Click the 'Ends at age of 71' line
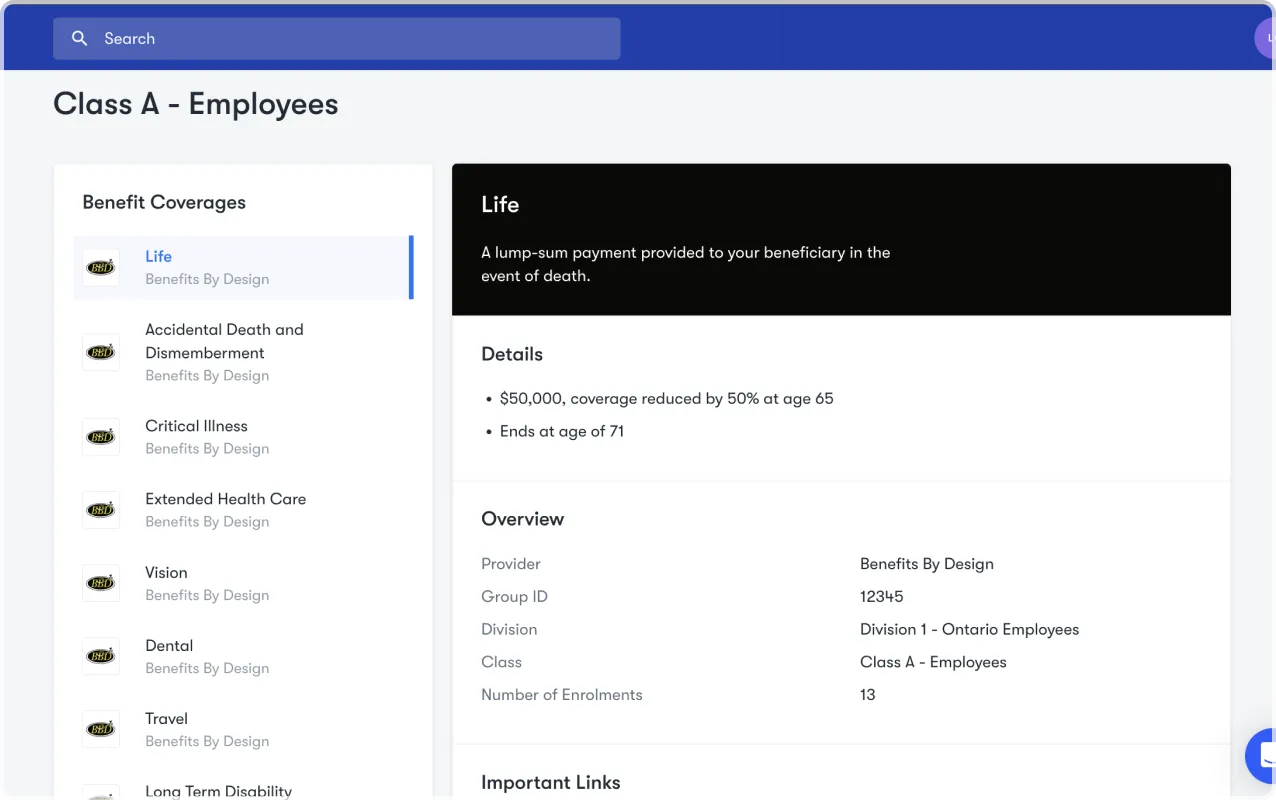The image size is (1276, 800). coord(562,431)
